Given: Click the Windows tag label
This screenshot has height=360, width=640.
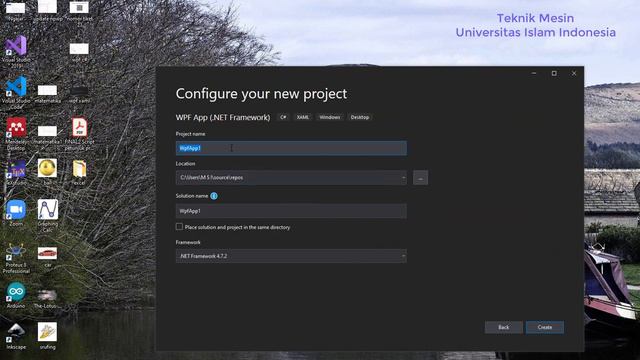Looking at the screenshot, I should pos(330,117).
